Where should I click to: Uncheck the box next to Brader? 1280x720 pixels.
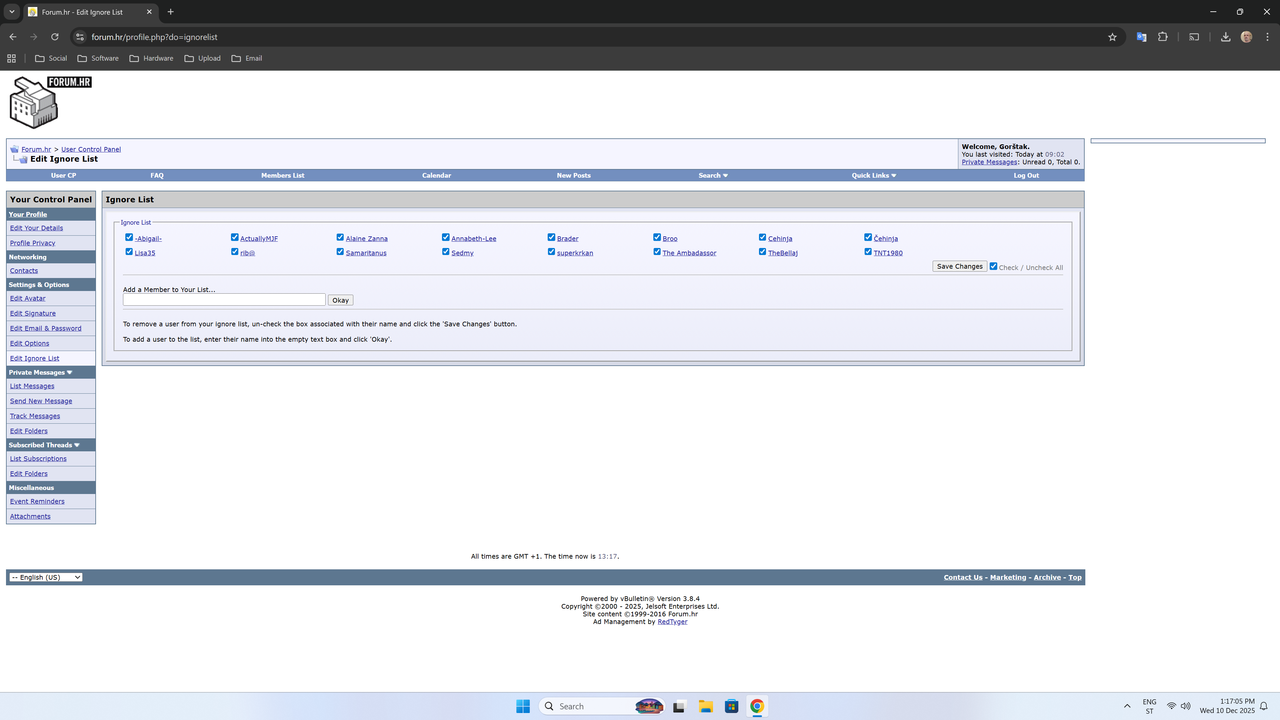[551, 237]
